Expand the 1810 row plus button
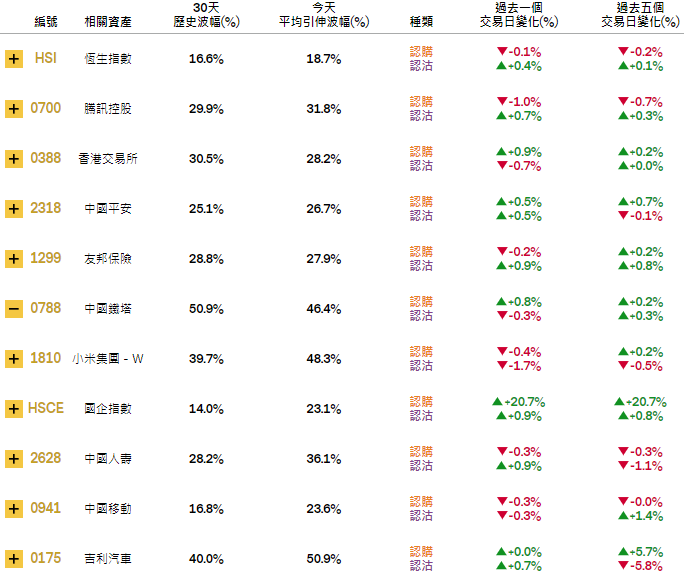Viewport: 684px width, 579px height. [14, 359]
